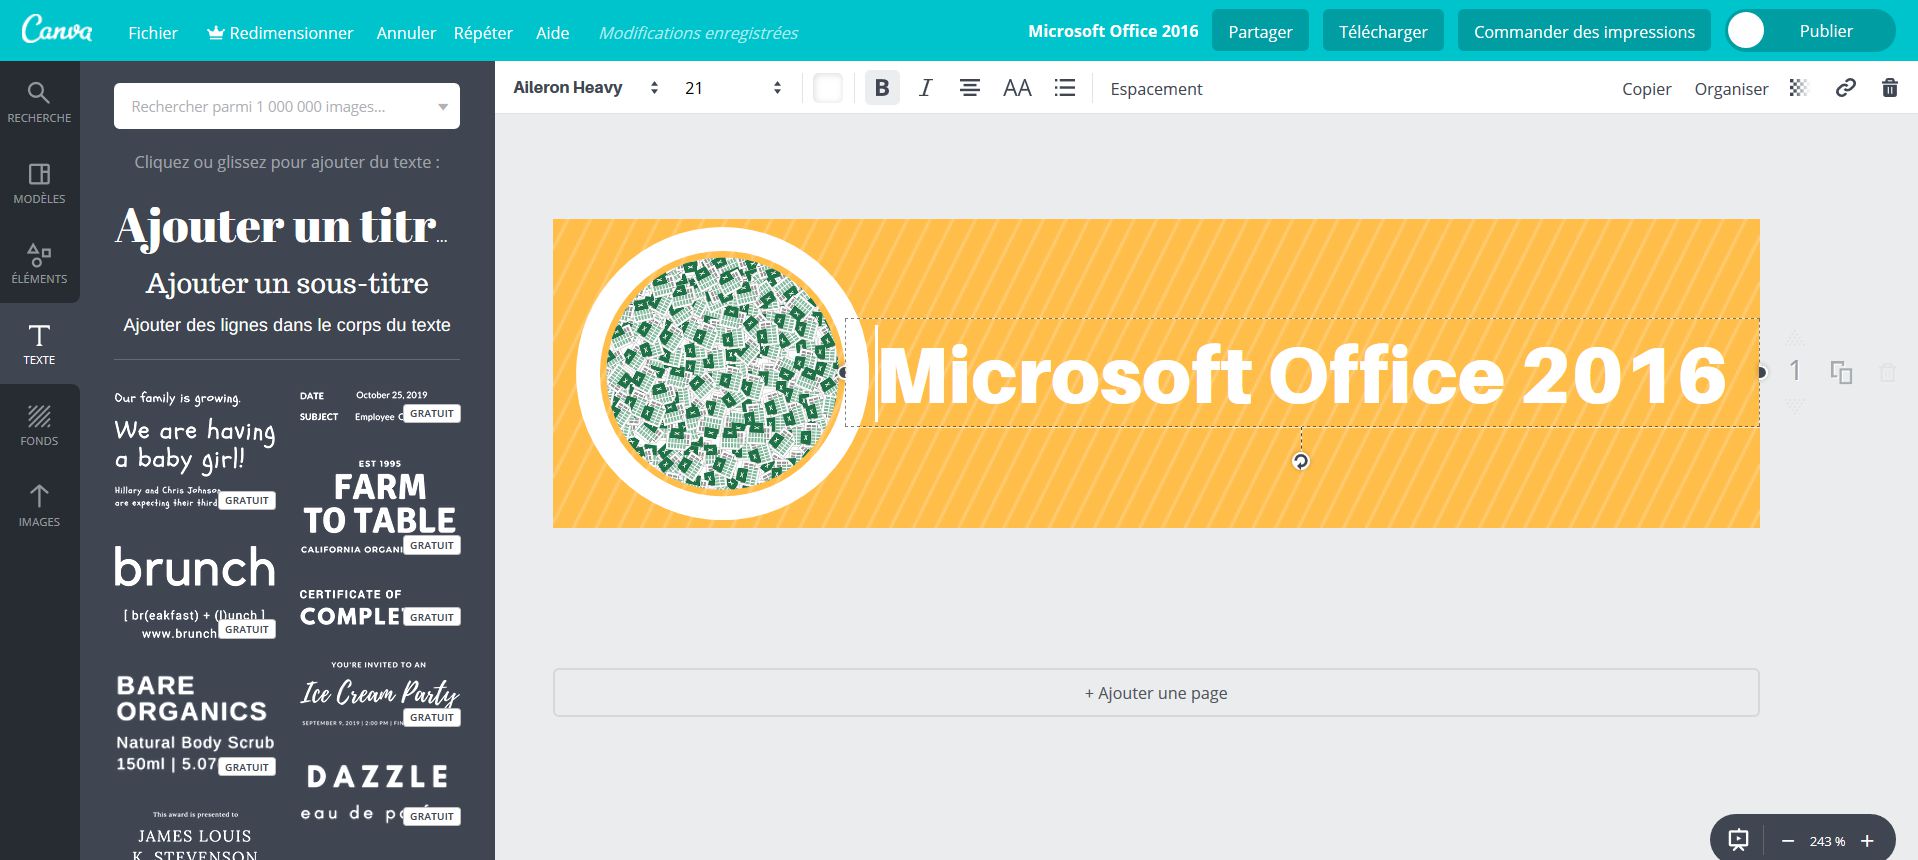
Task: Open the Recherche sidebar tab
Action: [x=39, y=102]
